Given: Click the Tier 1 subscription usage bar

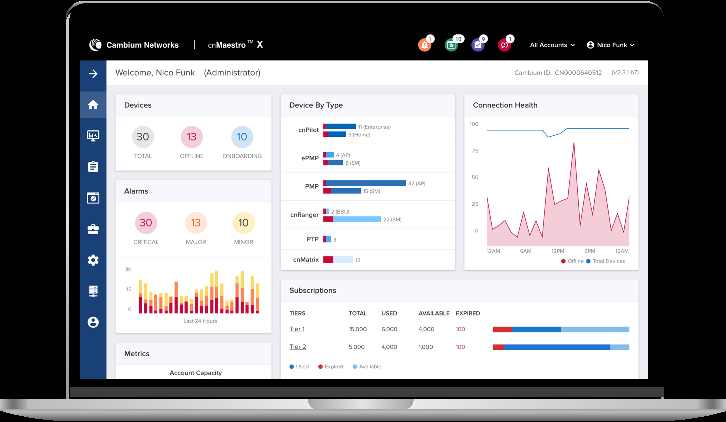Looking at the screenshot, I should [560, 328].
